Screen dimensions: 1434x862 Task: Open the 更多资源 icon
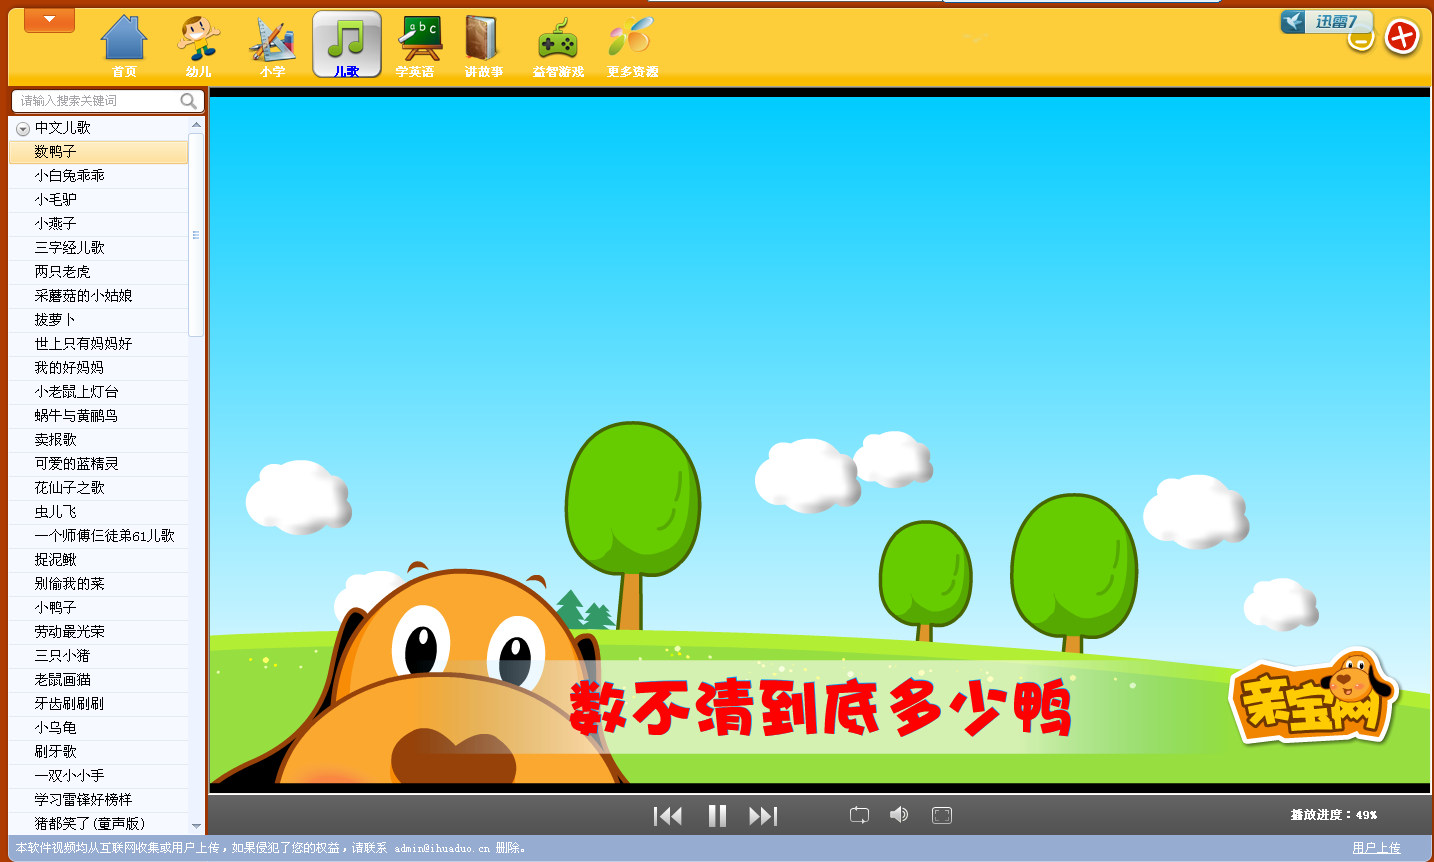632,46
